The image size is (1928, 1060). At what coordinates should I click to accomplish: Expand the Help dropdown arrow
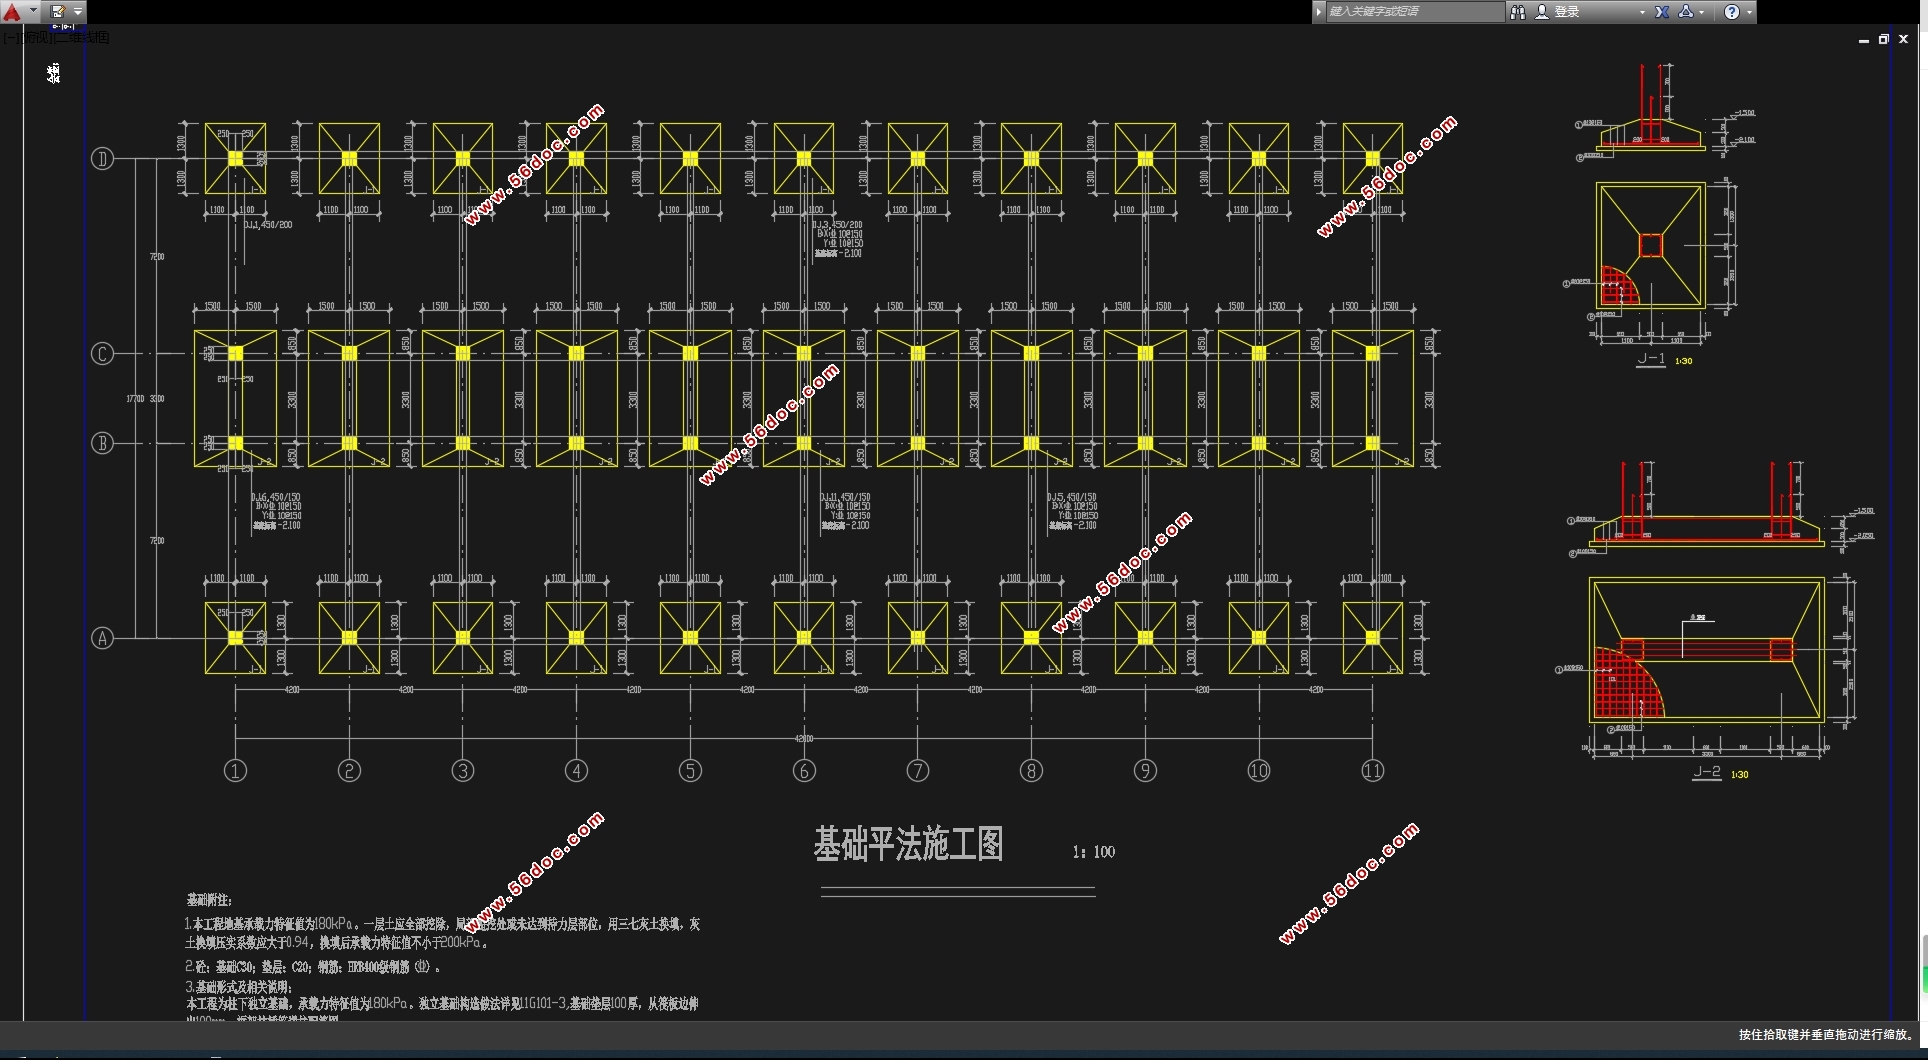[1749, 12]
